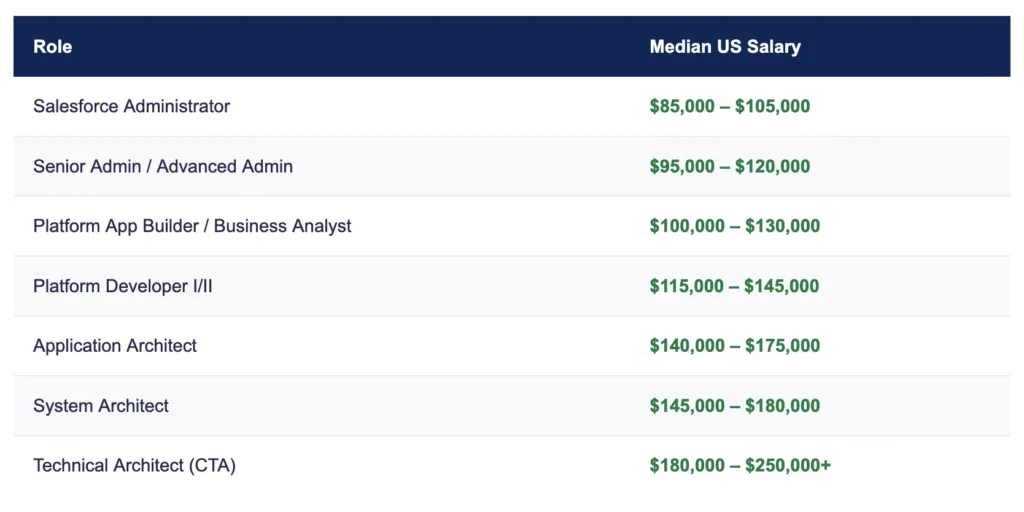Select the Application Architect role cell

point(115,346)
